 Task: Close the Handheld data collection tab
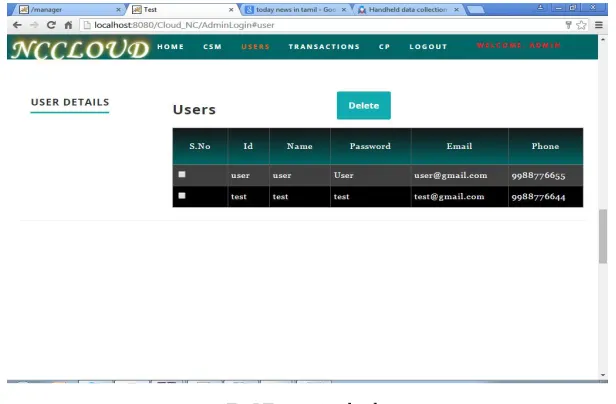(x=456, y=9)
